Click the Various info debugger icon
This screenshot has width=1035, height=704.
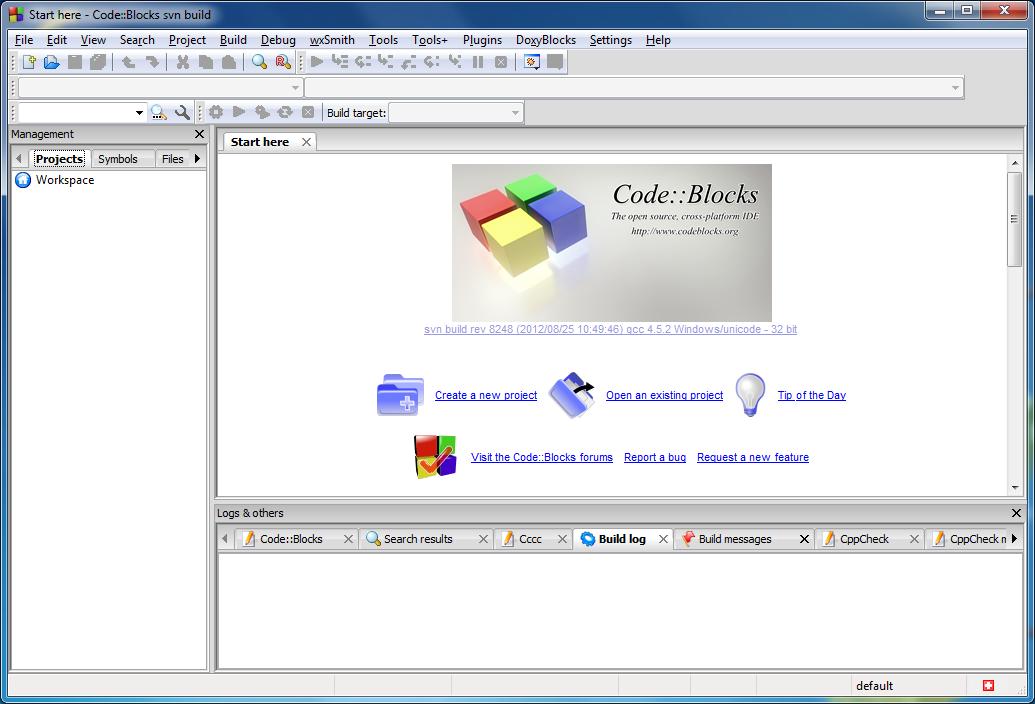click(555, 62)
